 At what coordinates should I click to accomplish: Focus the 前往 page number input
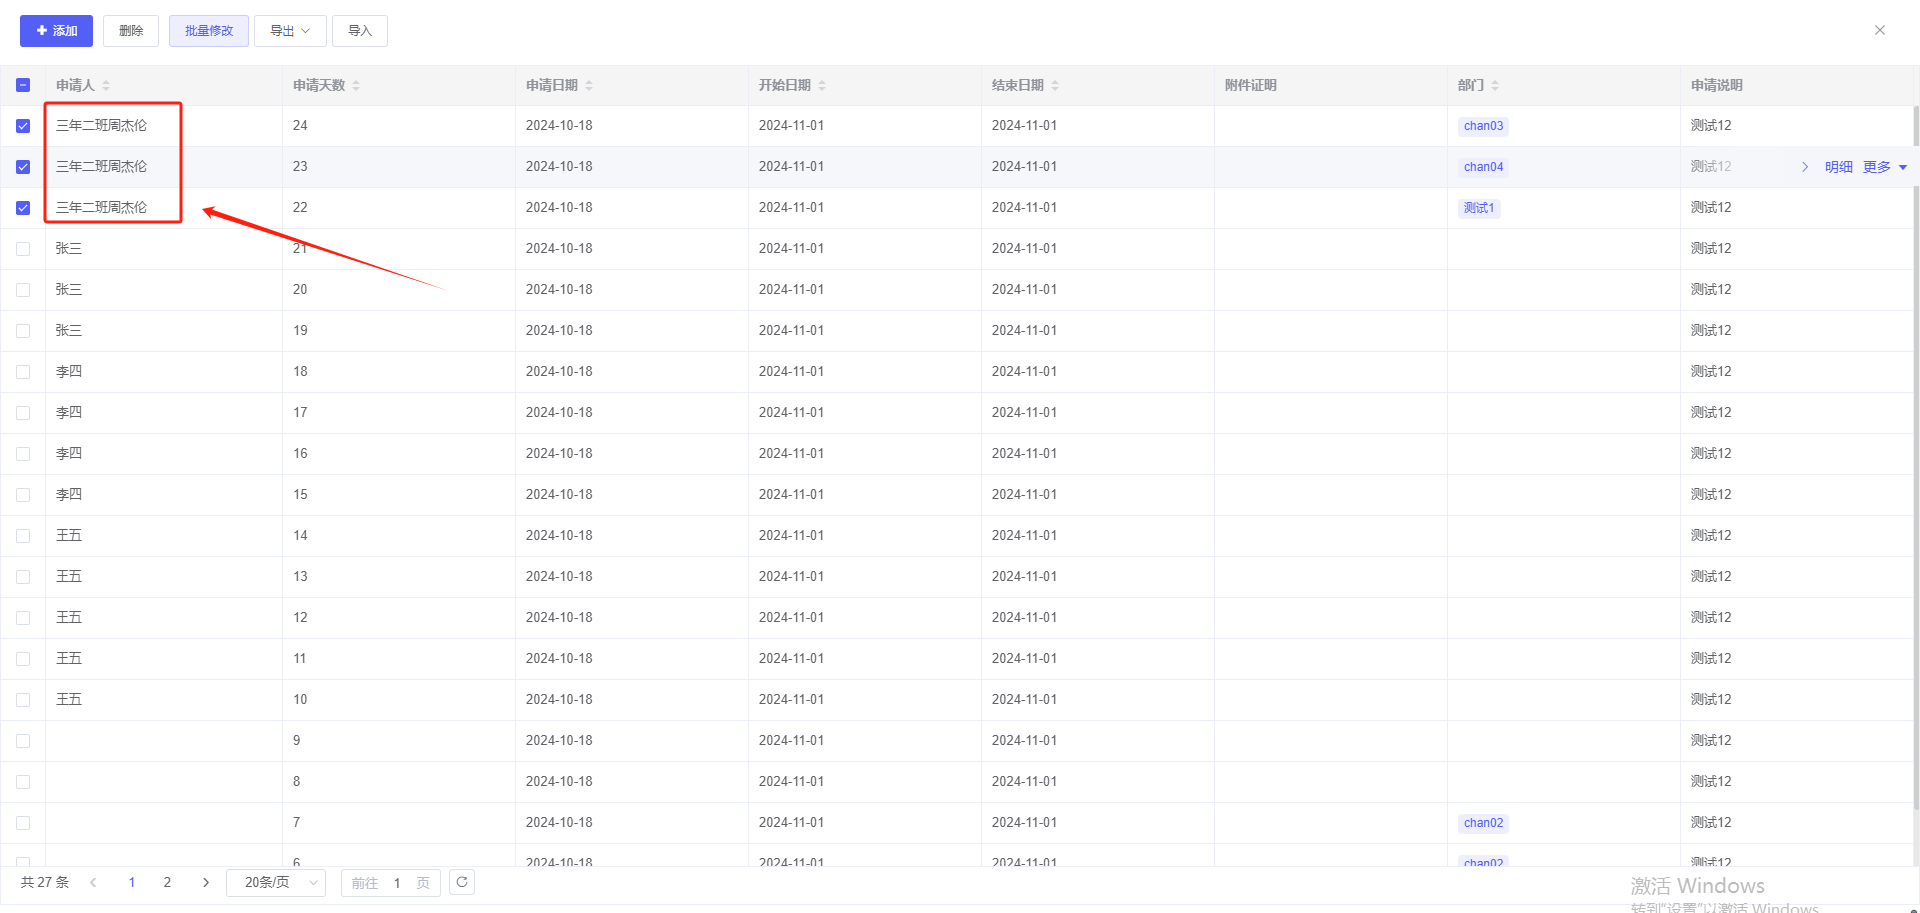click(397, 883)
